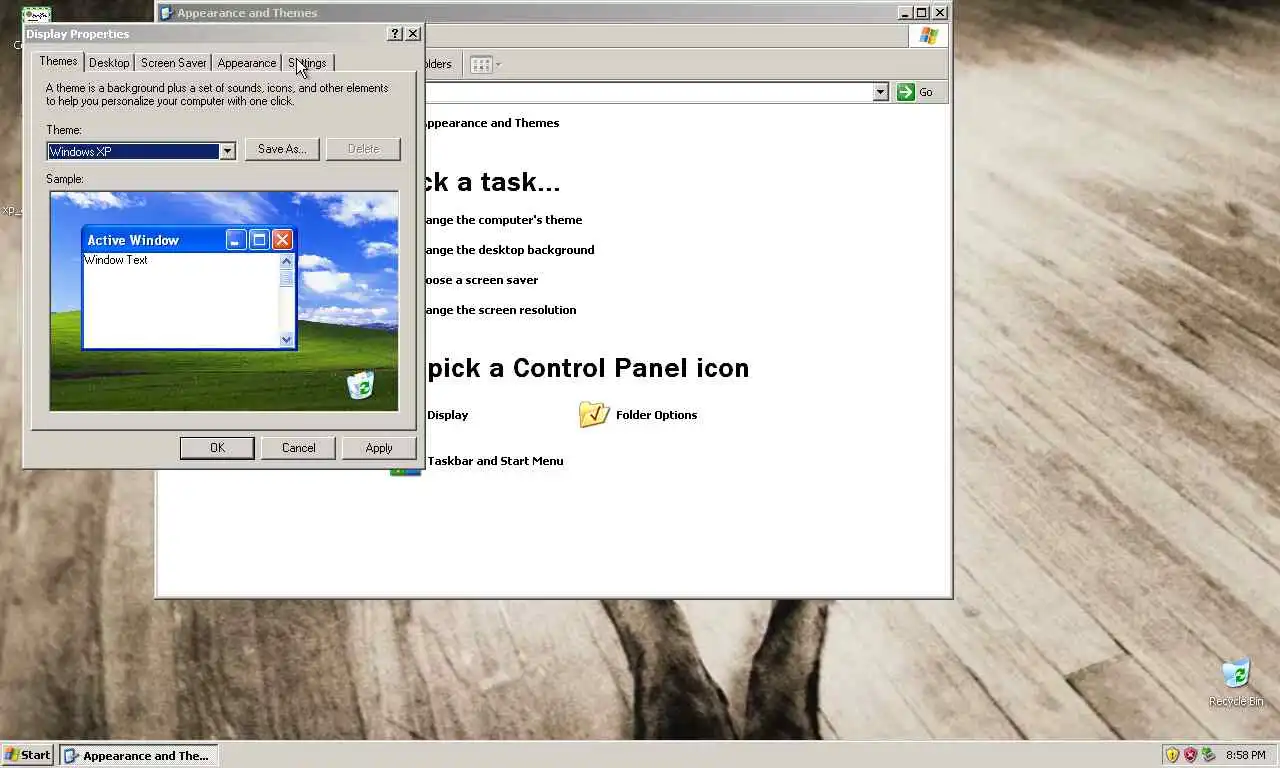Click the yellow security shield tray icon
The image size is (1280, 768).
tap(1172, 755)
